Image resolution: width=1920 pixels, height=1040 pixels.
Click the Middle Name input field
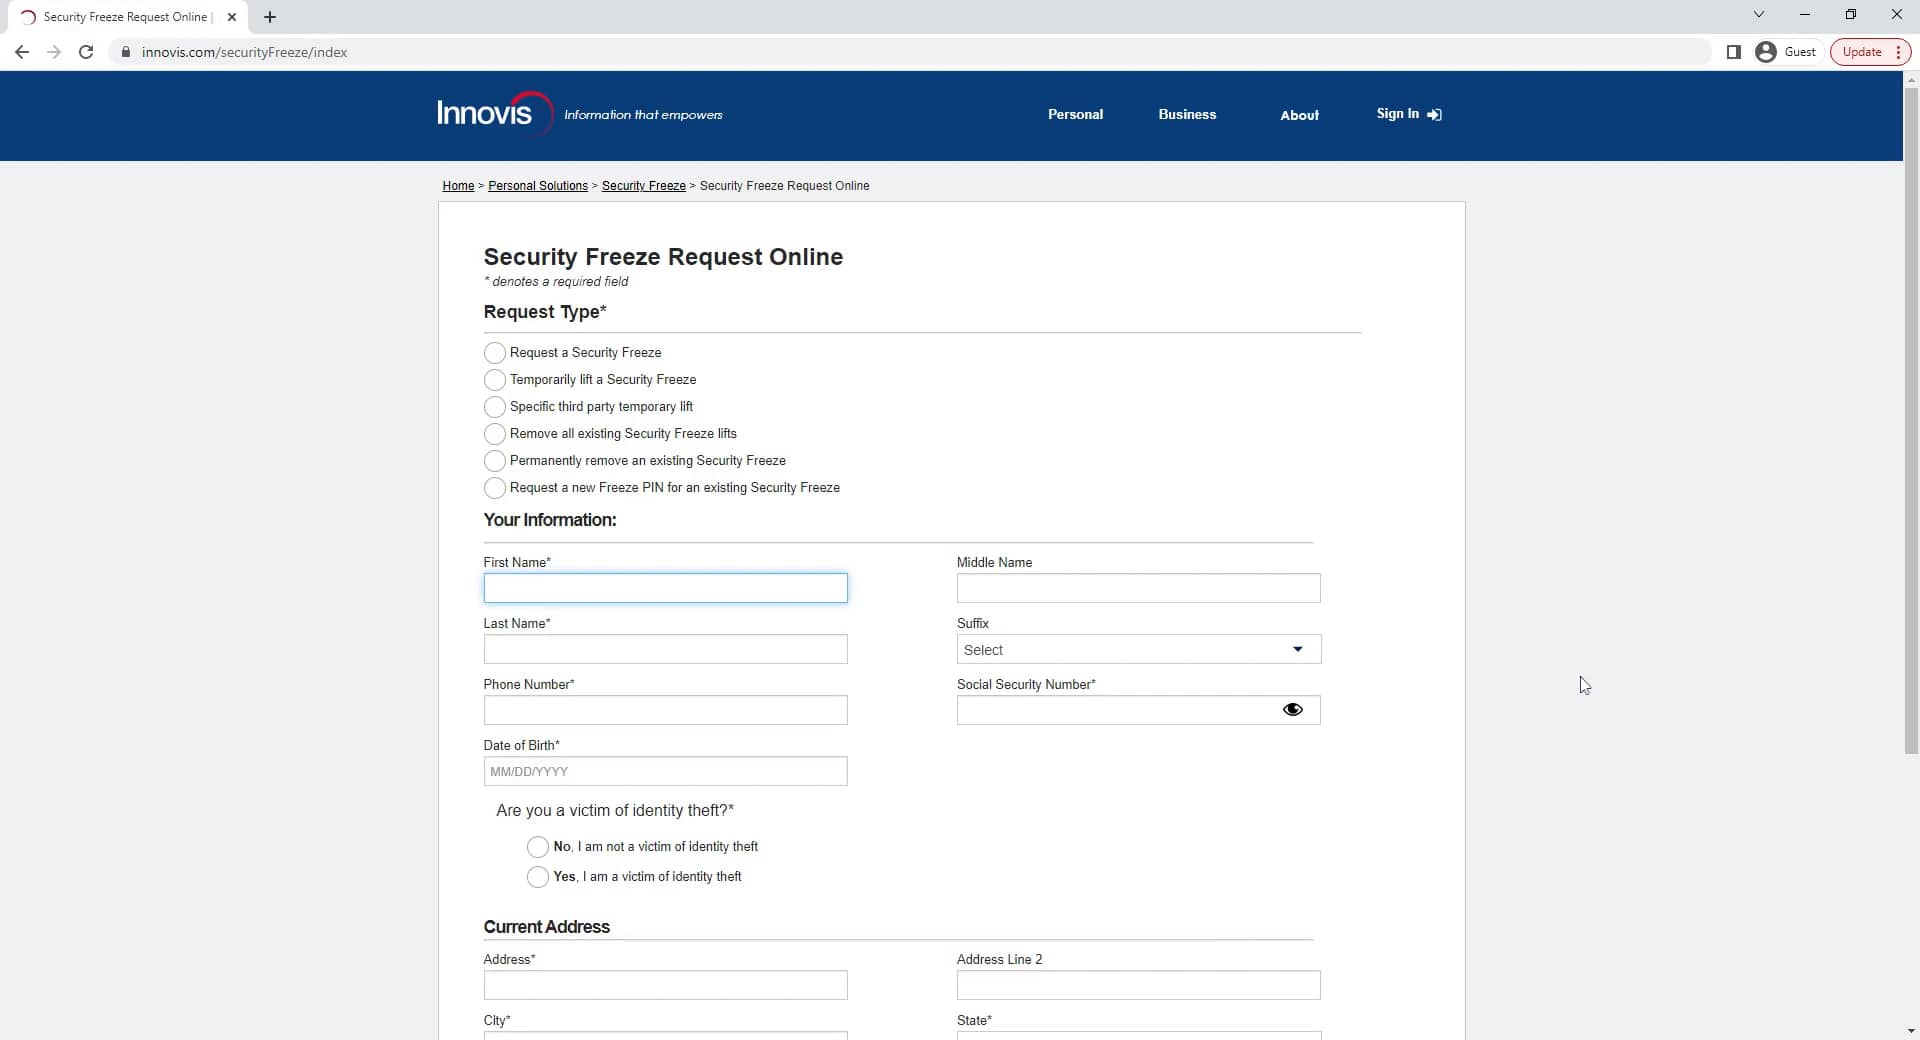1138,588
